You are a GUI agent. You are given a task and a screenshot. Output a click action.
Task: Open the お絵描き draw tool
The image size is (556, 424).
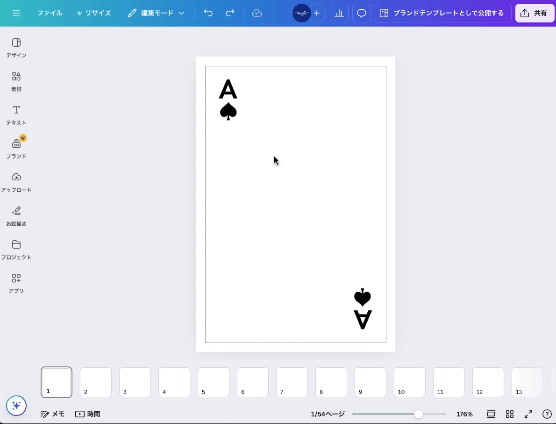pos(16,216)
